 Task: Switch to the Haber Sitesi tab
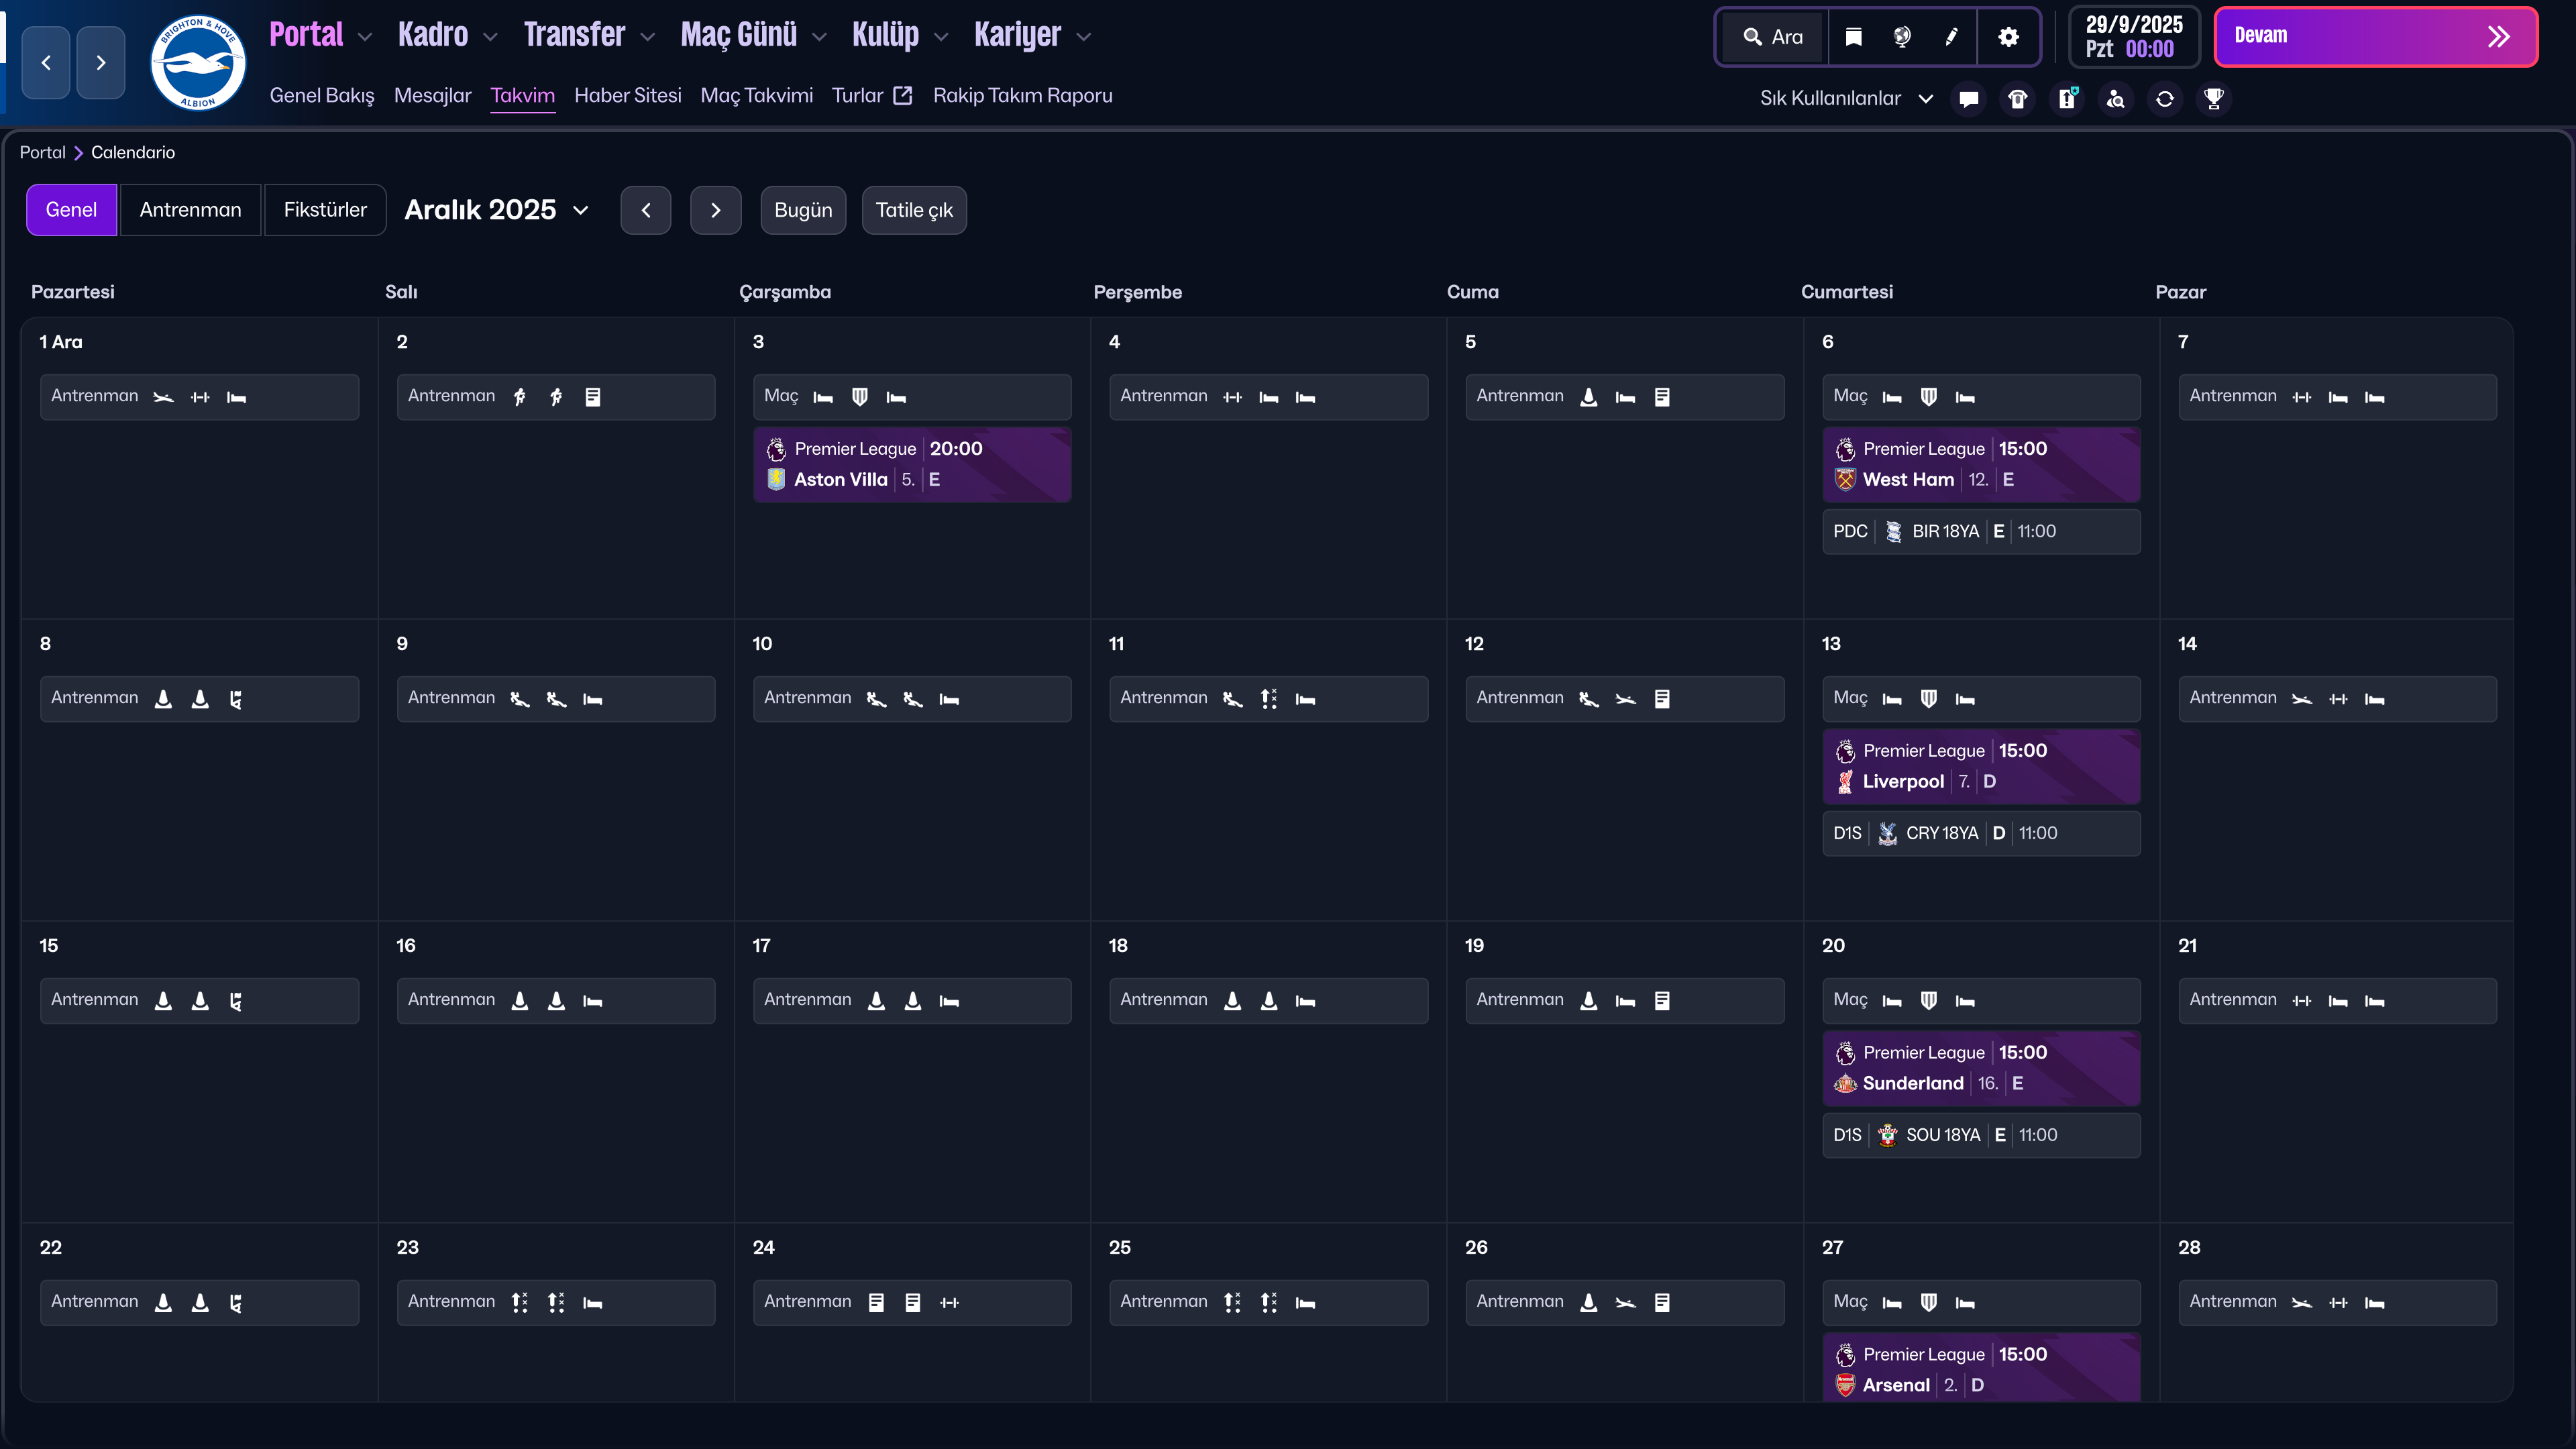tap(628, 95)
